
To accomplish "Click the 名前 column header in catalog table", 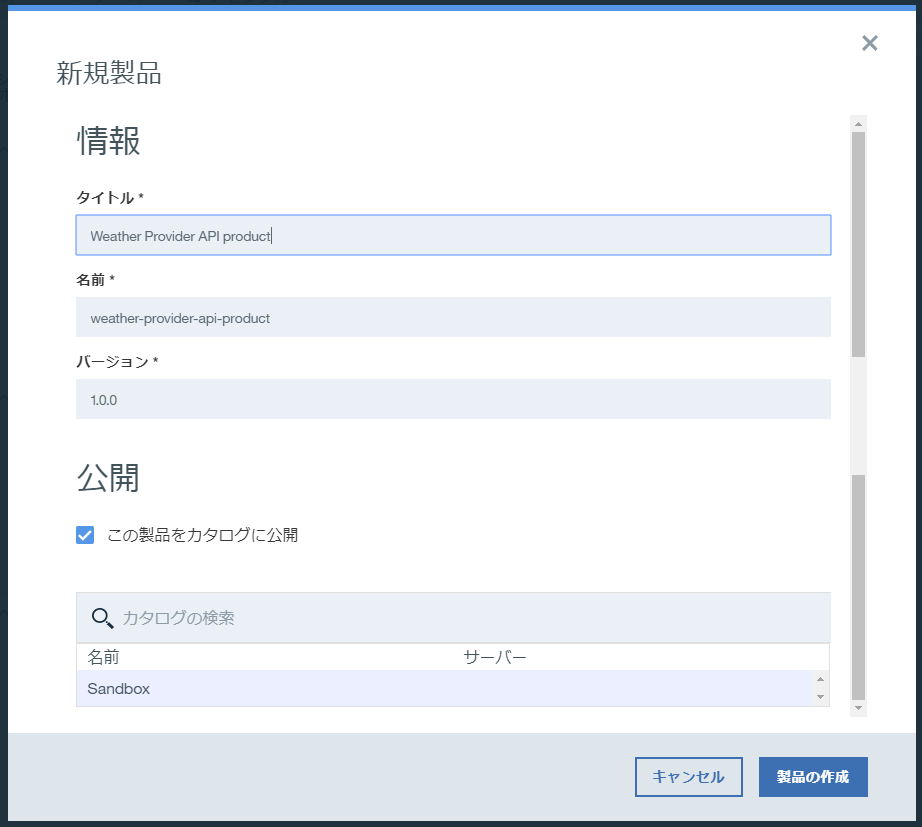I will pos(103,657).
